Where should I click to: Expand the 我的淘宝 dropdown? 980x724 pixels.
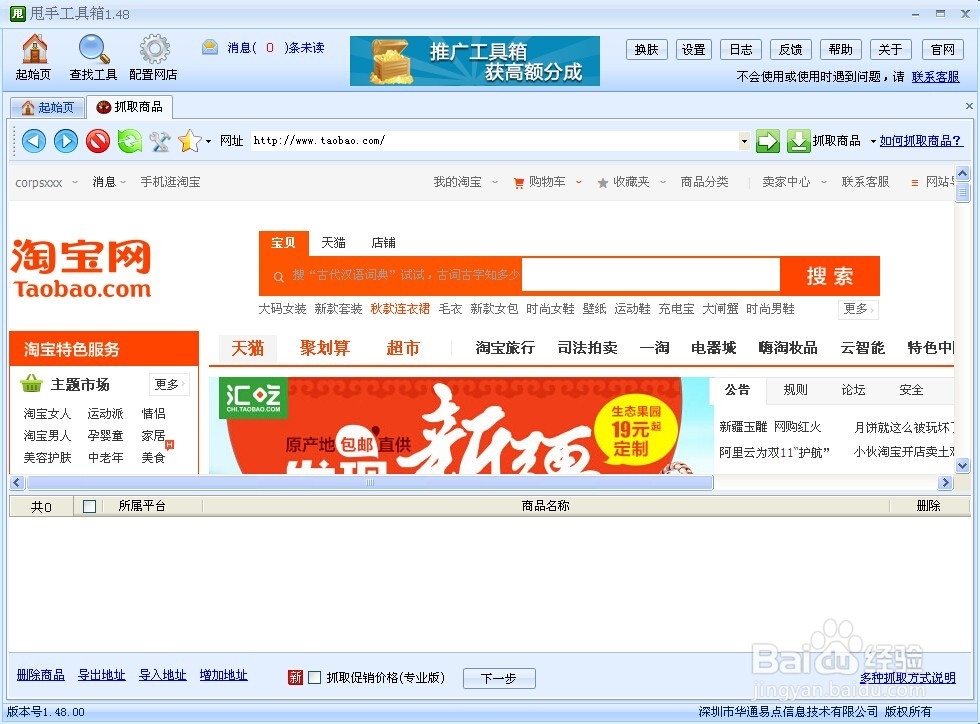[x=495, y=182]
